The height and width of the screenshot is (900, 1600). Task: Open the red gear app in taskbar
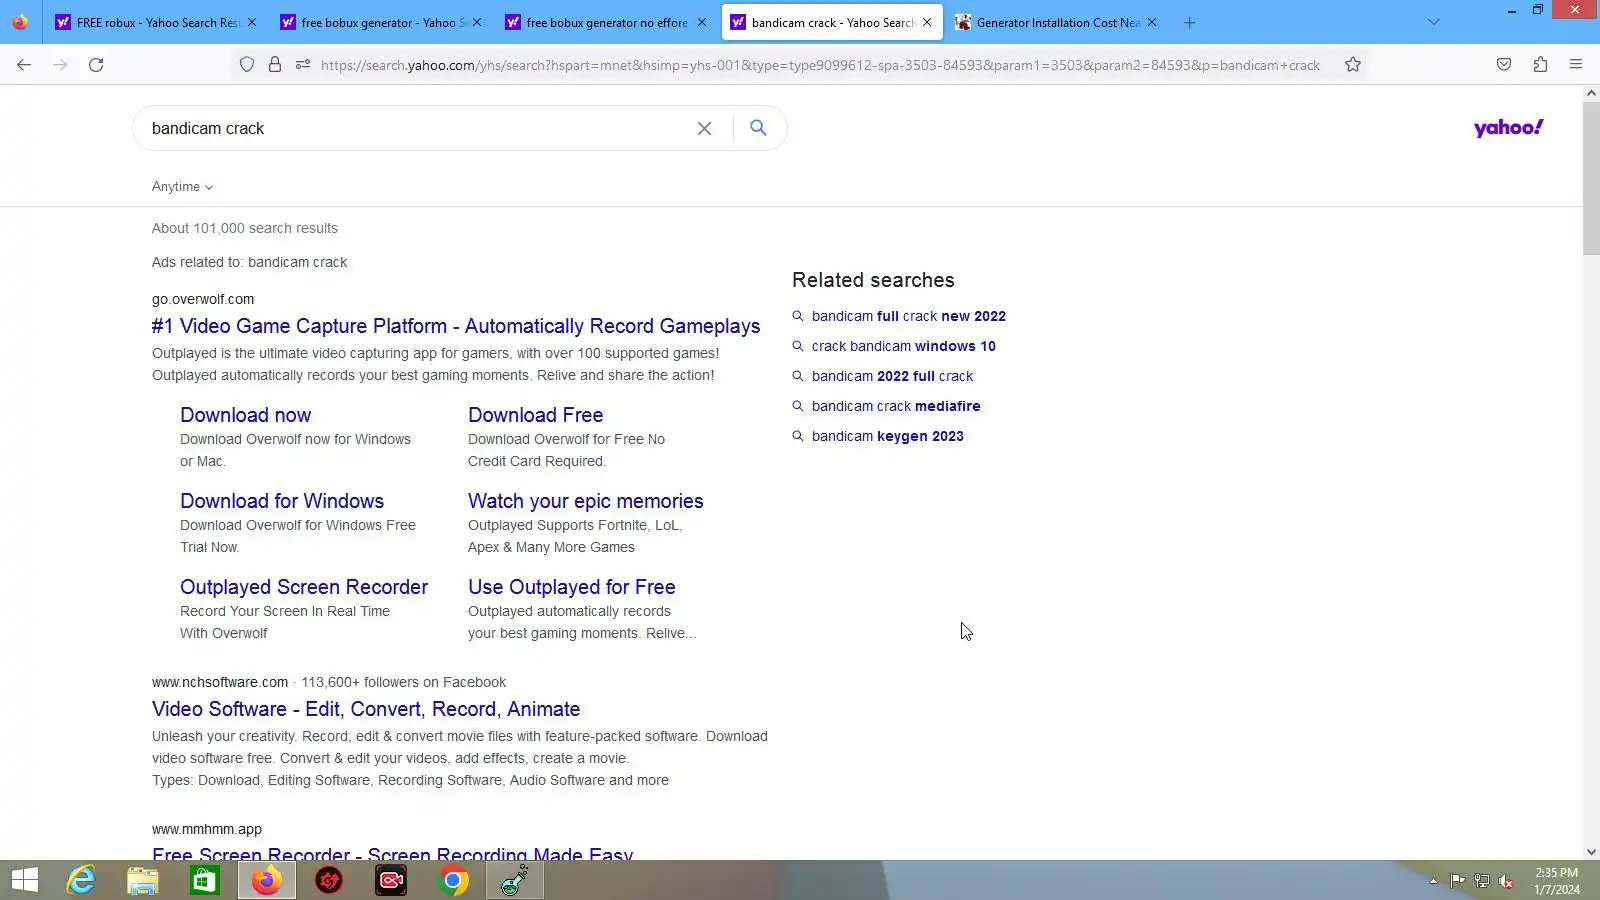tap(329, 880)
